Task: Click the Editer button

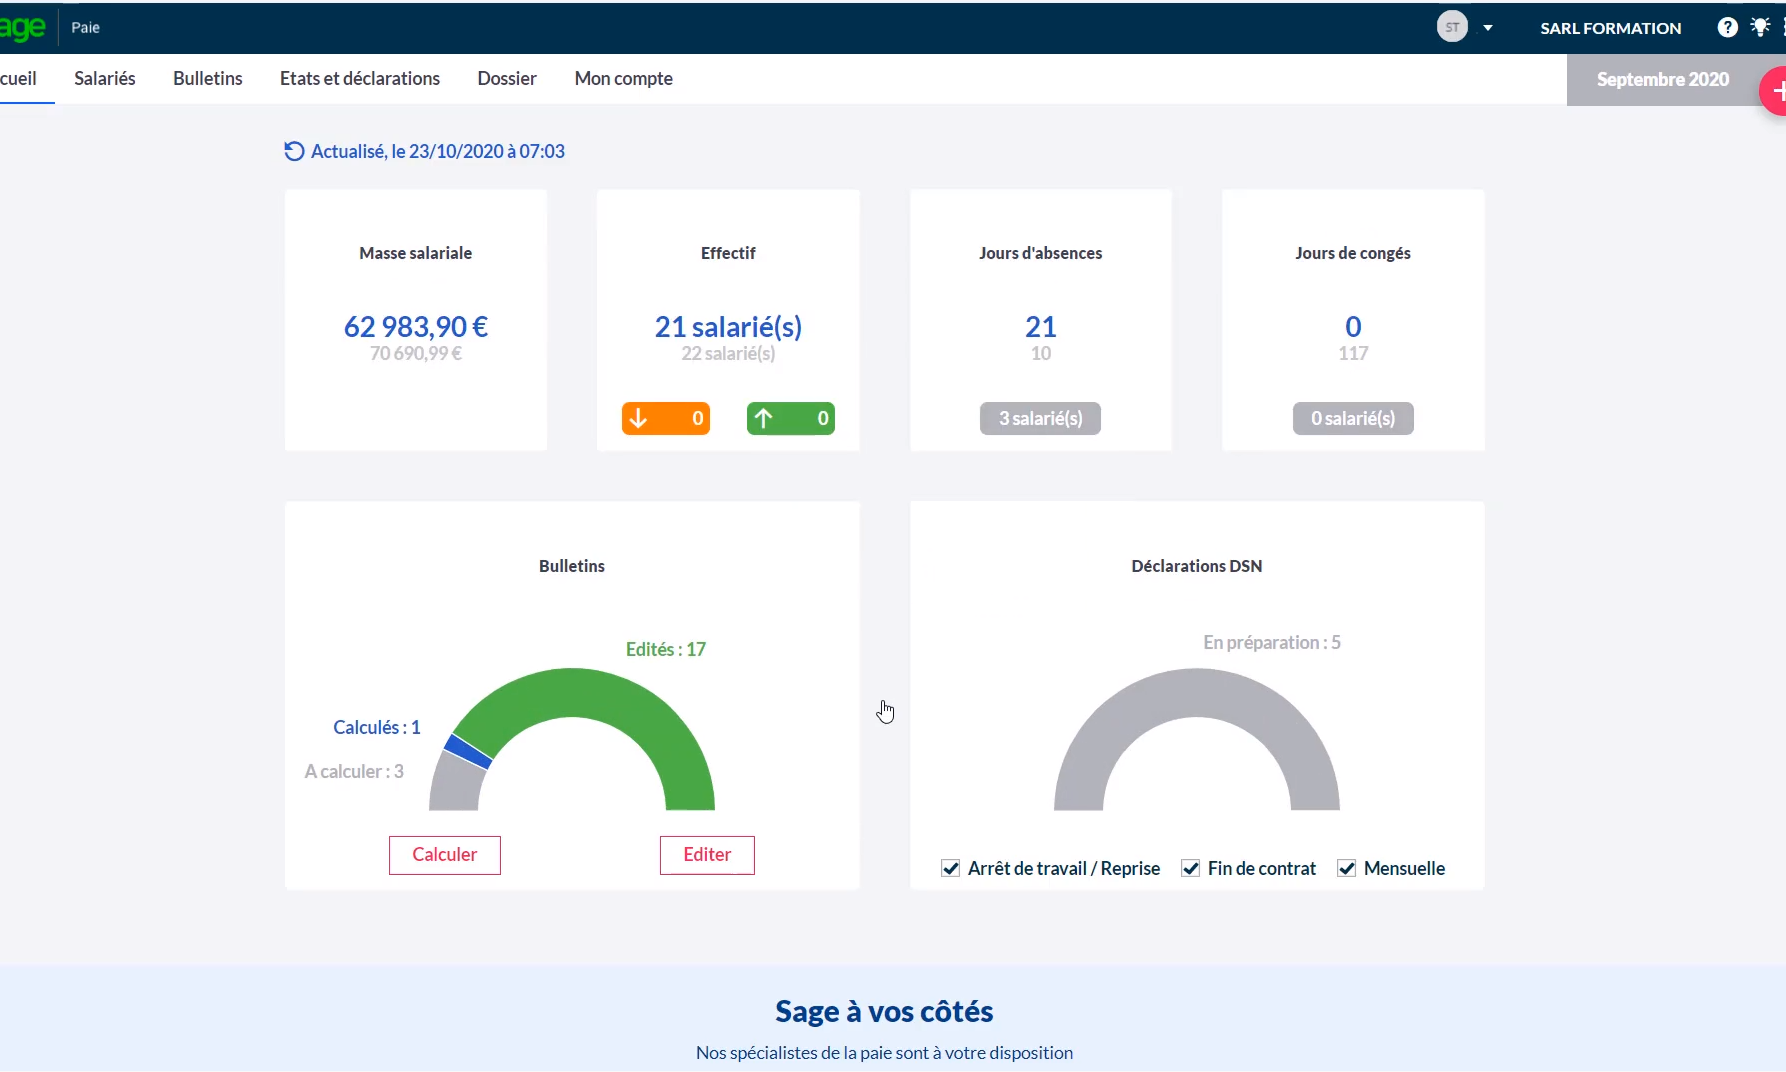Action: tap(707, 855)
